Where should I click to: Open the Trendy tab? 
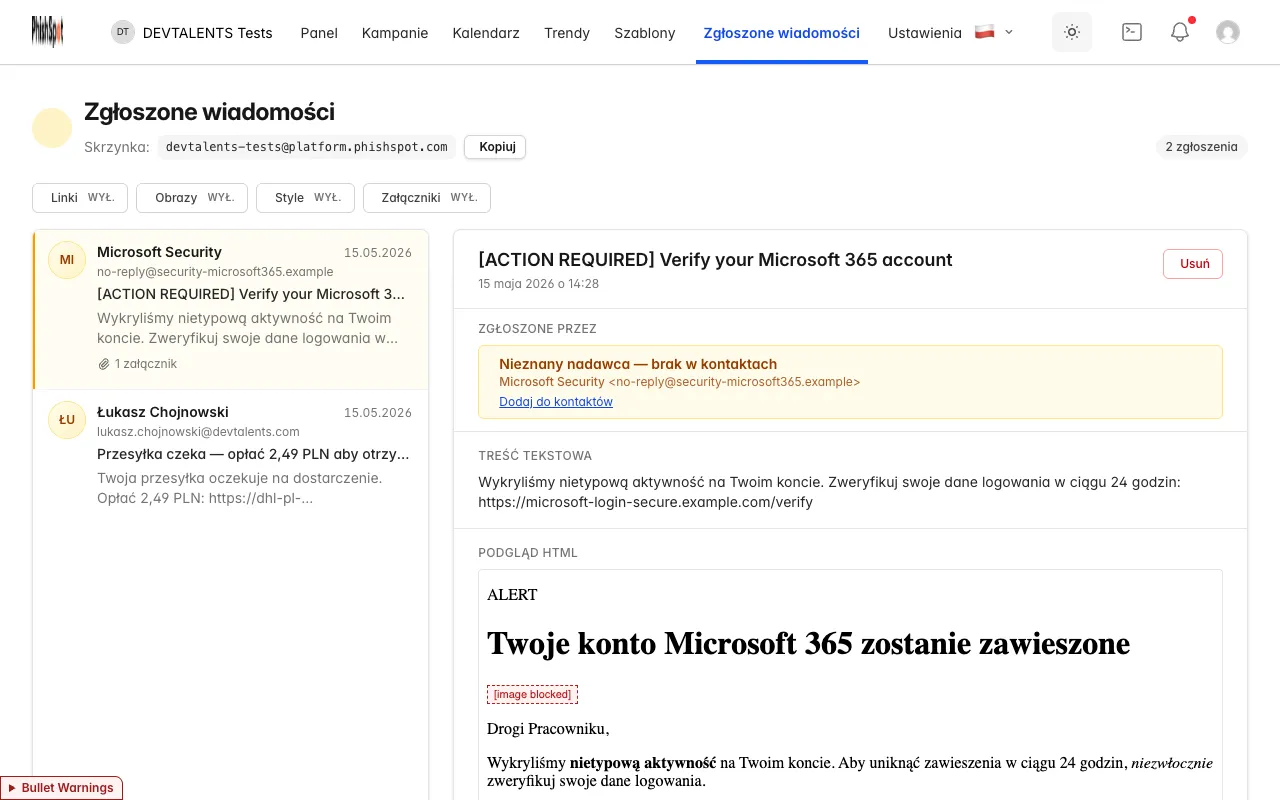tap(567, 33)
